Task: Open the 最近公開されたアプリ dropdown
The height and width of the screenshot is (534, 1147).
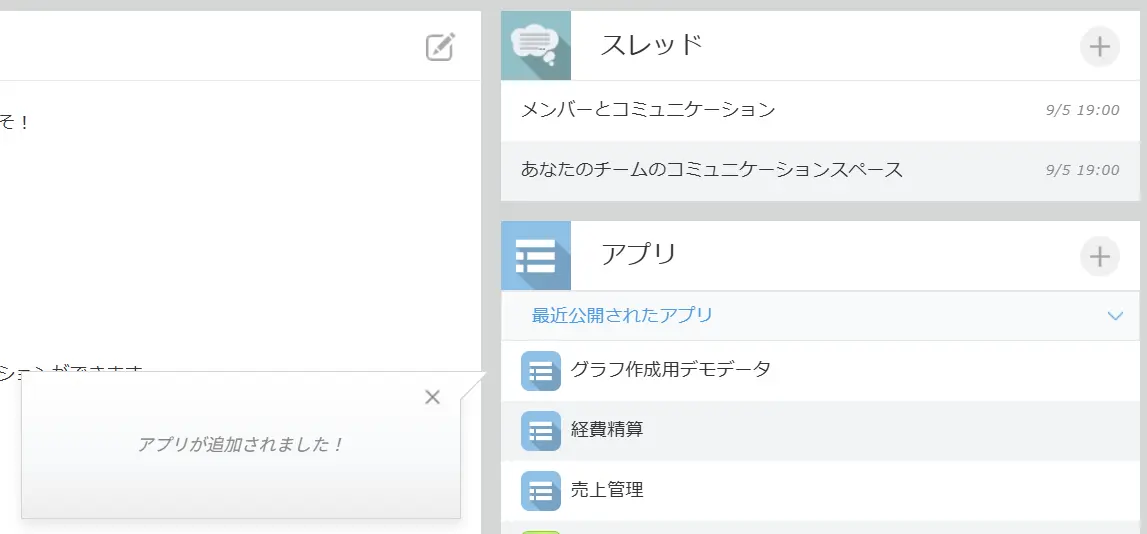Action: [622, 316]
